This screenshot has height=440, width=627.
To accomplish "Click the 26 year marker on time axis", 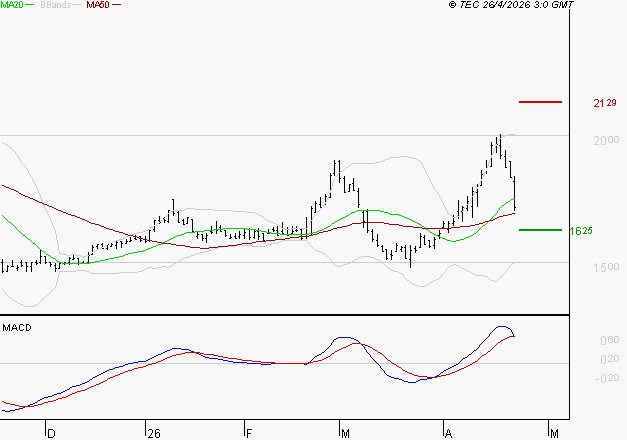I will 154,434.
